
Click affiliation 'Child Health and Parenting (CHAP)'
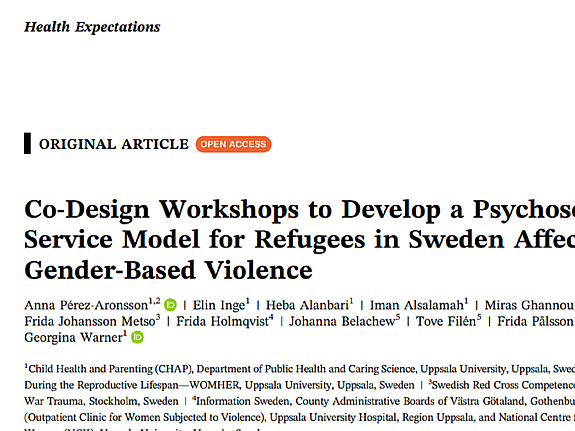click(x=110, y=369)
